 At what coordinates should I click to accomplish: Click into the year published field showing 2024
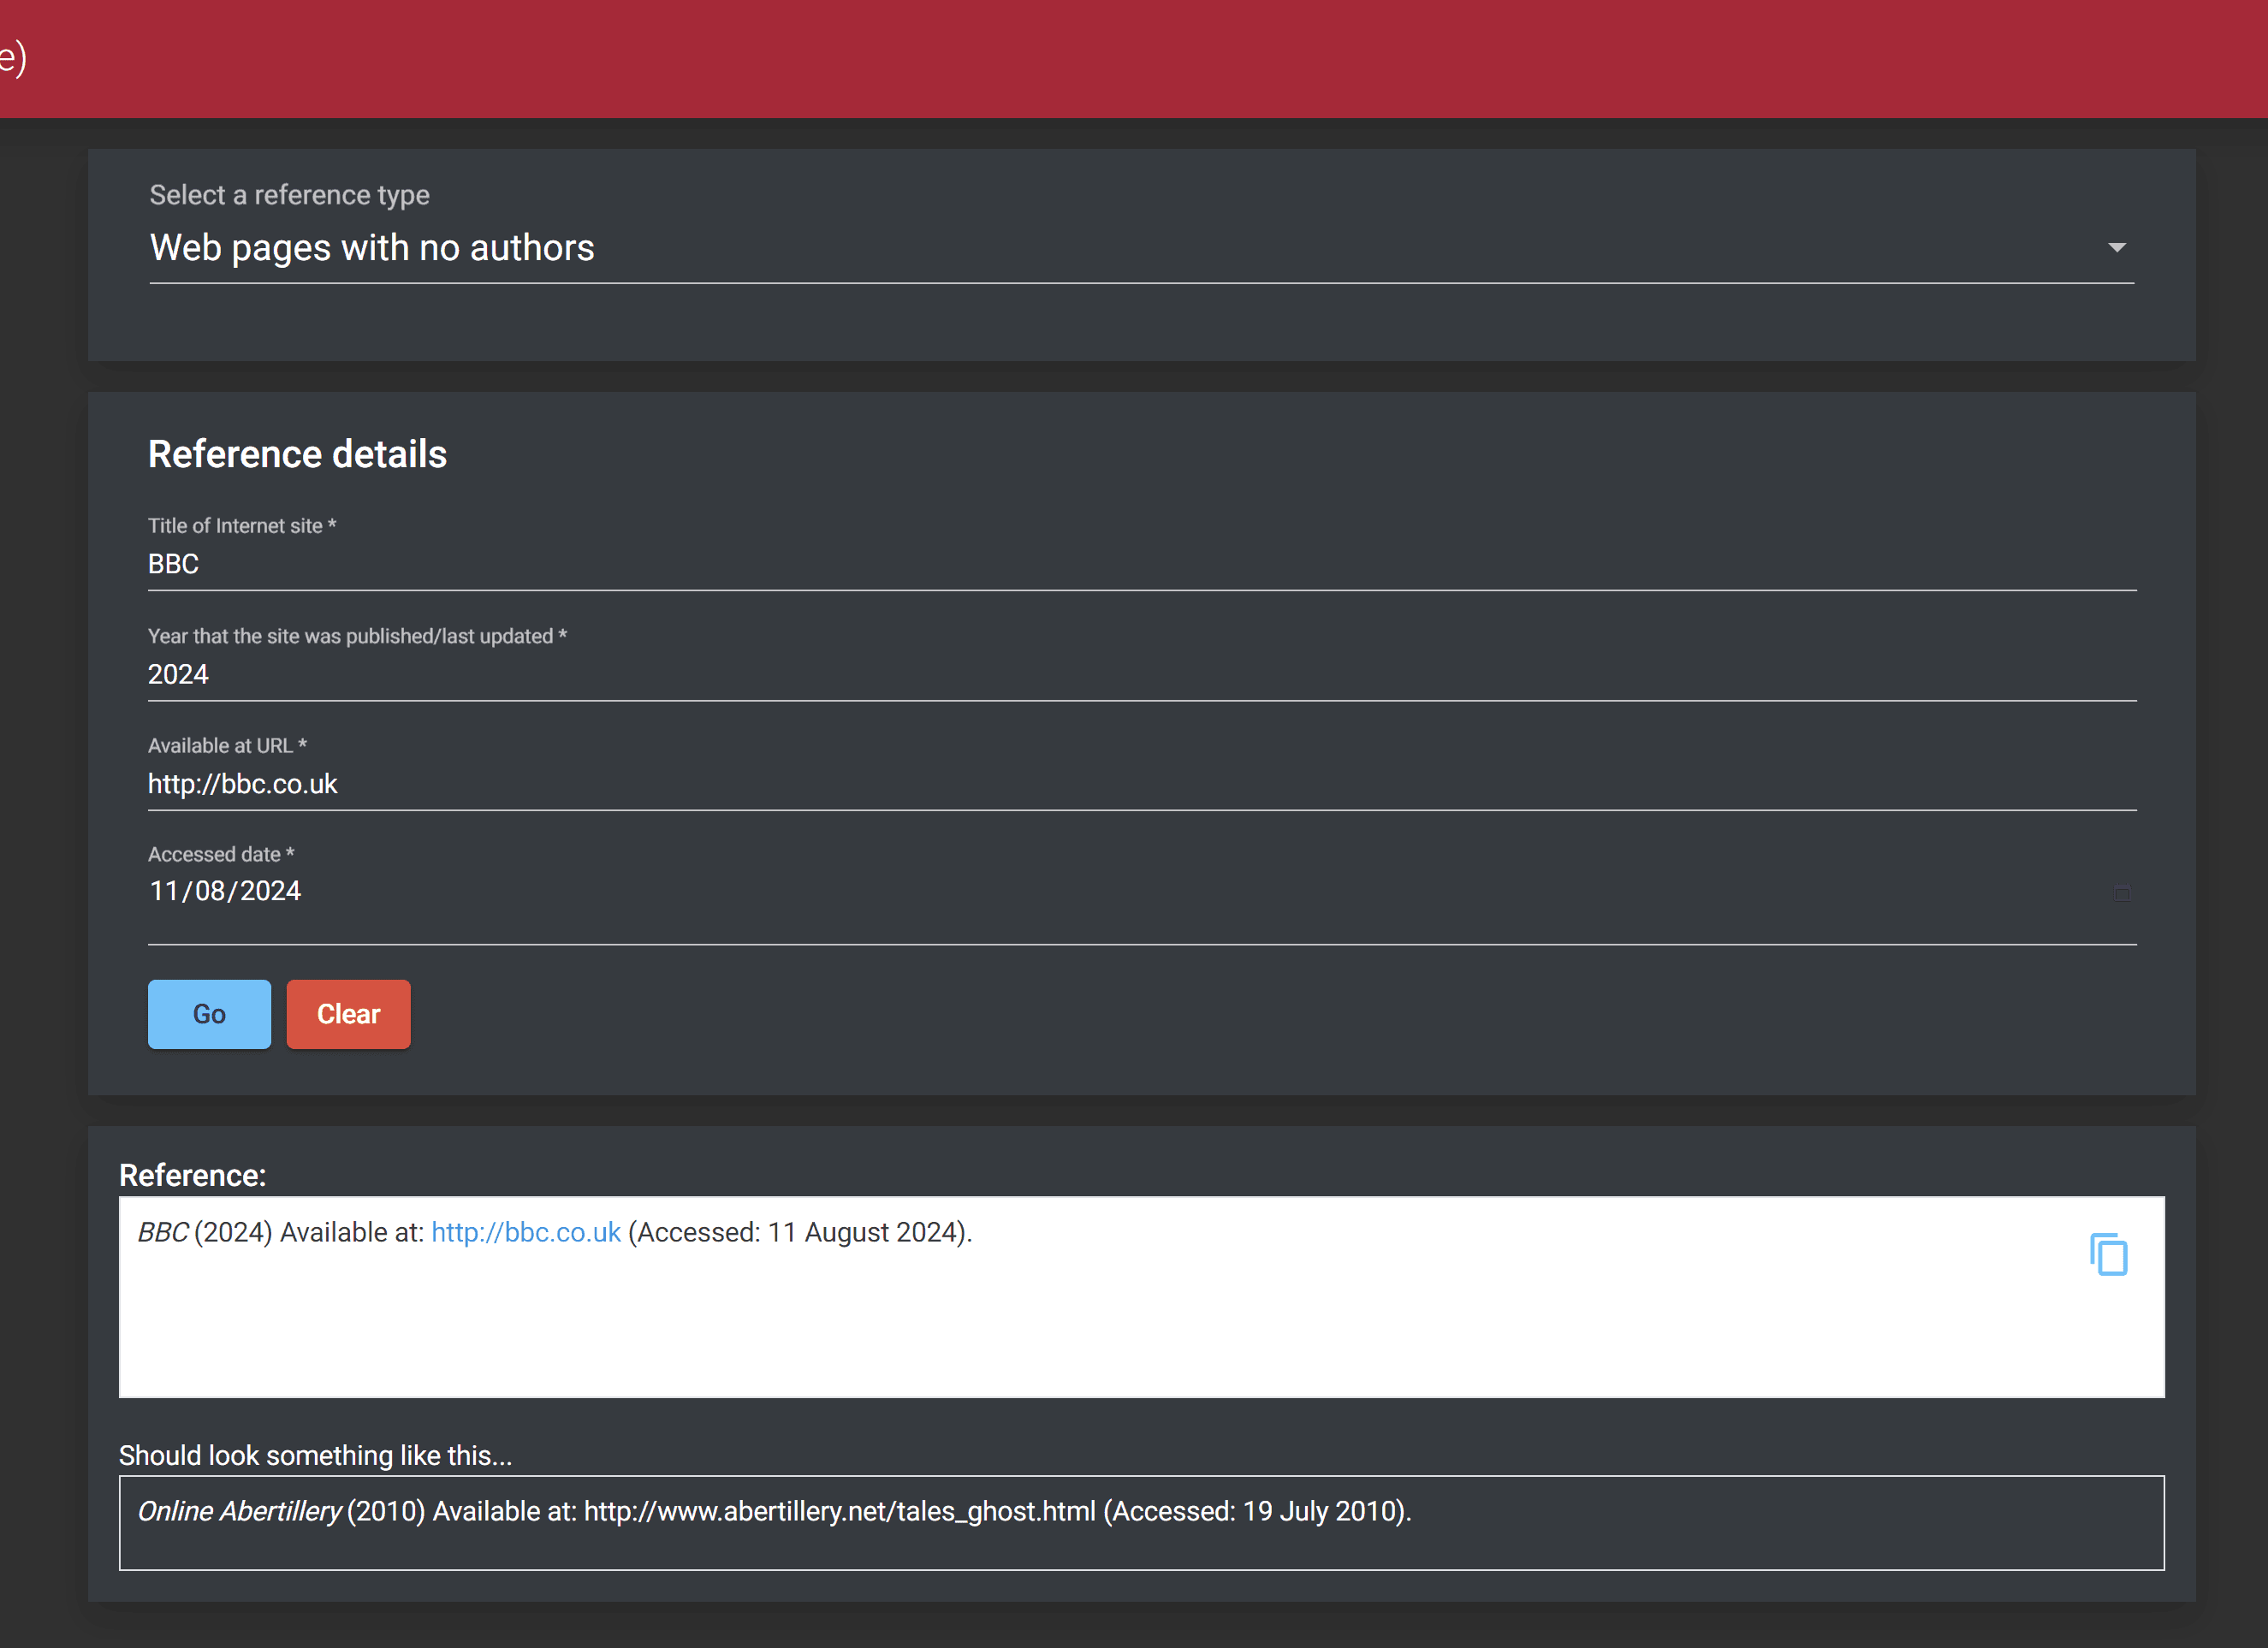pos(1140,675)
